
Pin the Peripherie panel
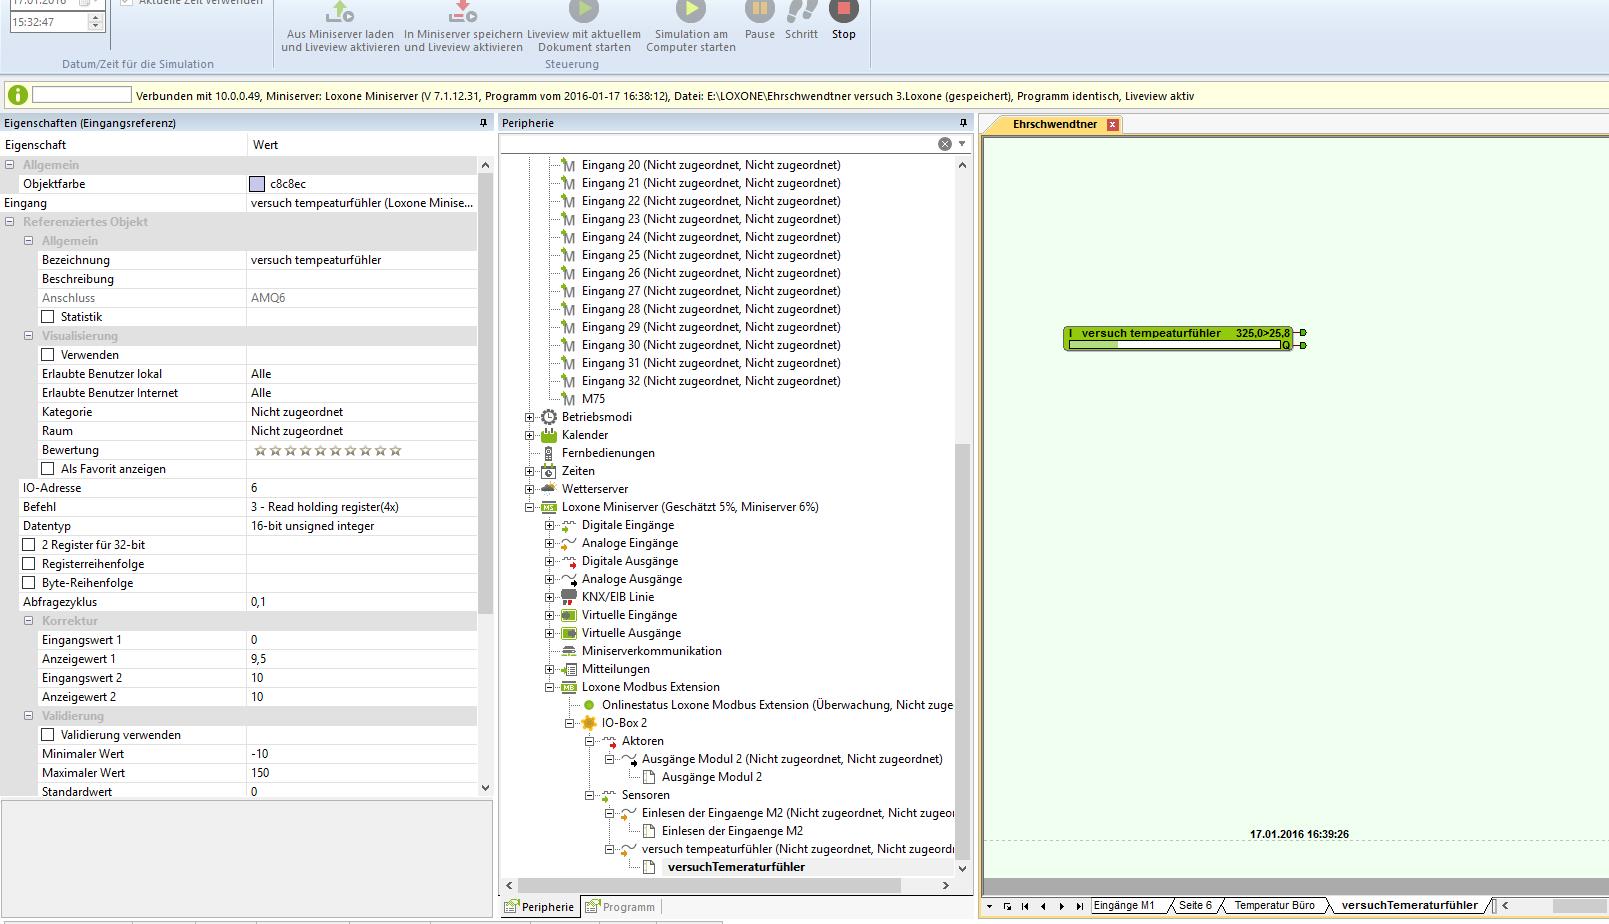[963, 123]
